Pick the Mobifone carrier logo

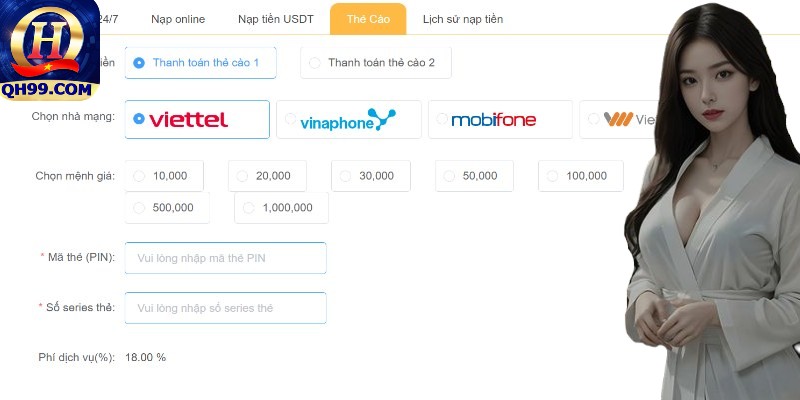coord(493,120)
